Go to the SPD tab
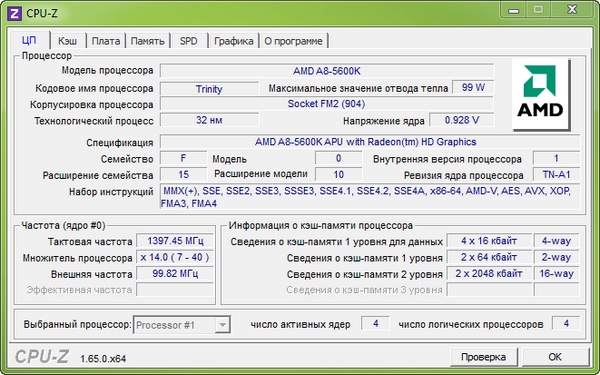Viewport: 600px width, 375px height. 189,41
